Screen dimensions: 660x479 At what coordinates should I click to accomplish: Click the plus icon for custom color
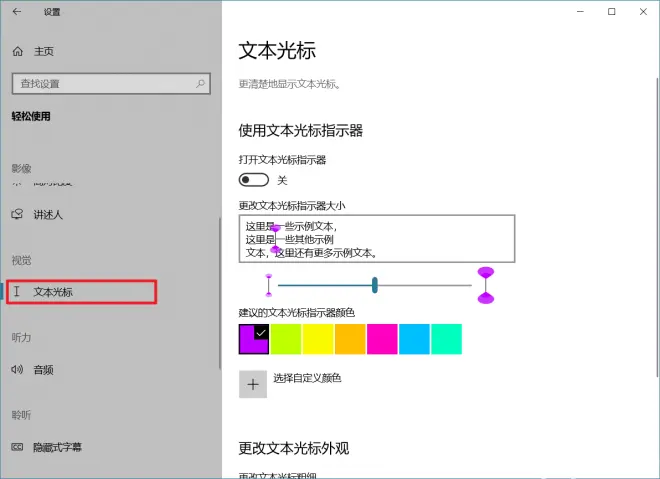[253, 384]
